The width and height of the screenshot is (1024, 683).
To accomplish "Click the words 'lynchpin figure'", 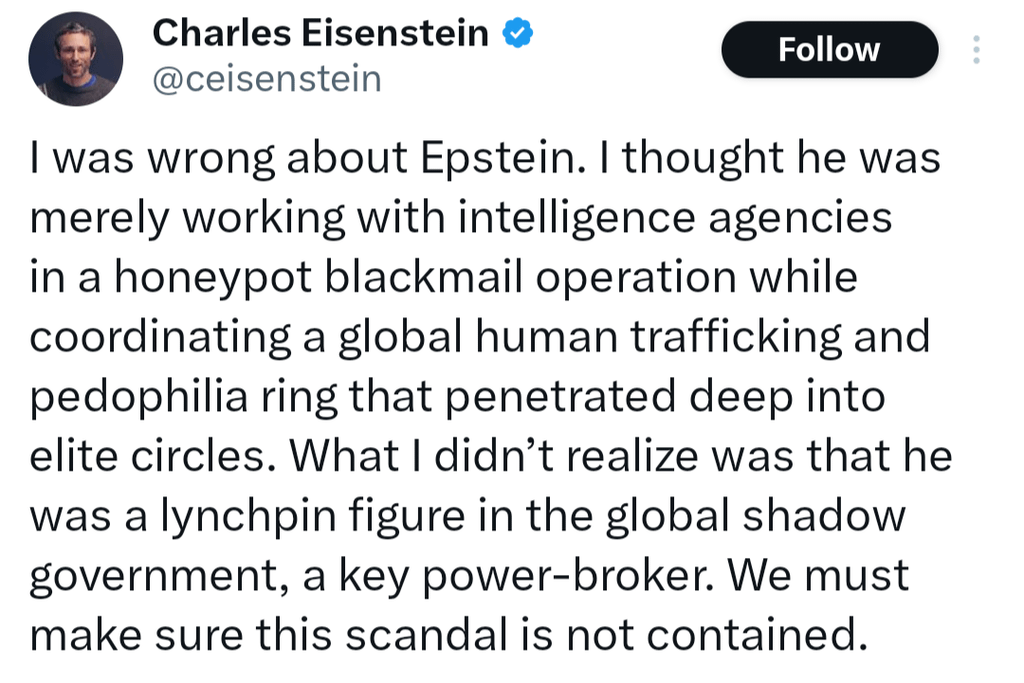I will coord(313,516).
